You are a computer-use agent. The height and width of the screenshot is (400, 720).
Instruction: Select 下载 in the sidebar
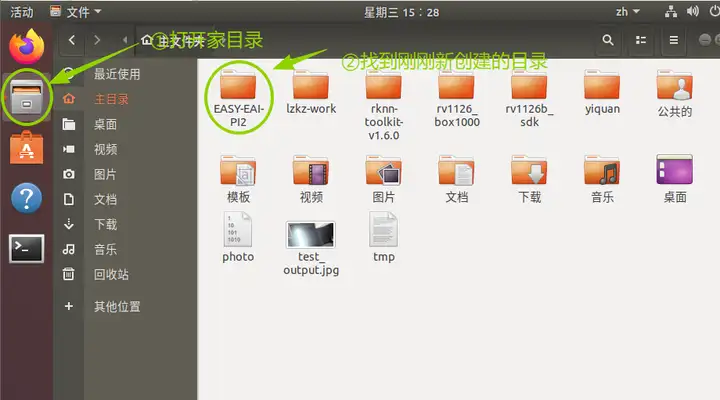pos(105,224)
